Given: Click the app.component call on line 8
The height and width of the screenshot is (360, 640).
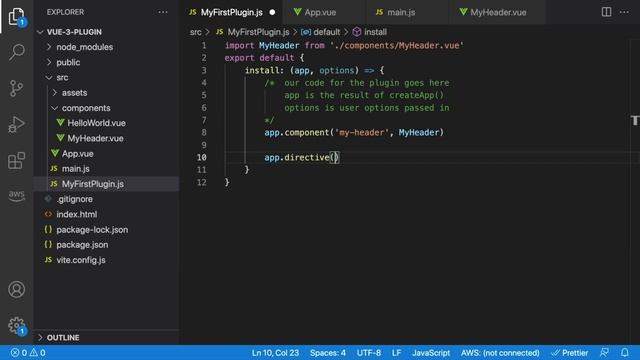Looking at the screenshot, I should (x=354, y=132).
